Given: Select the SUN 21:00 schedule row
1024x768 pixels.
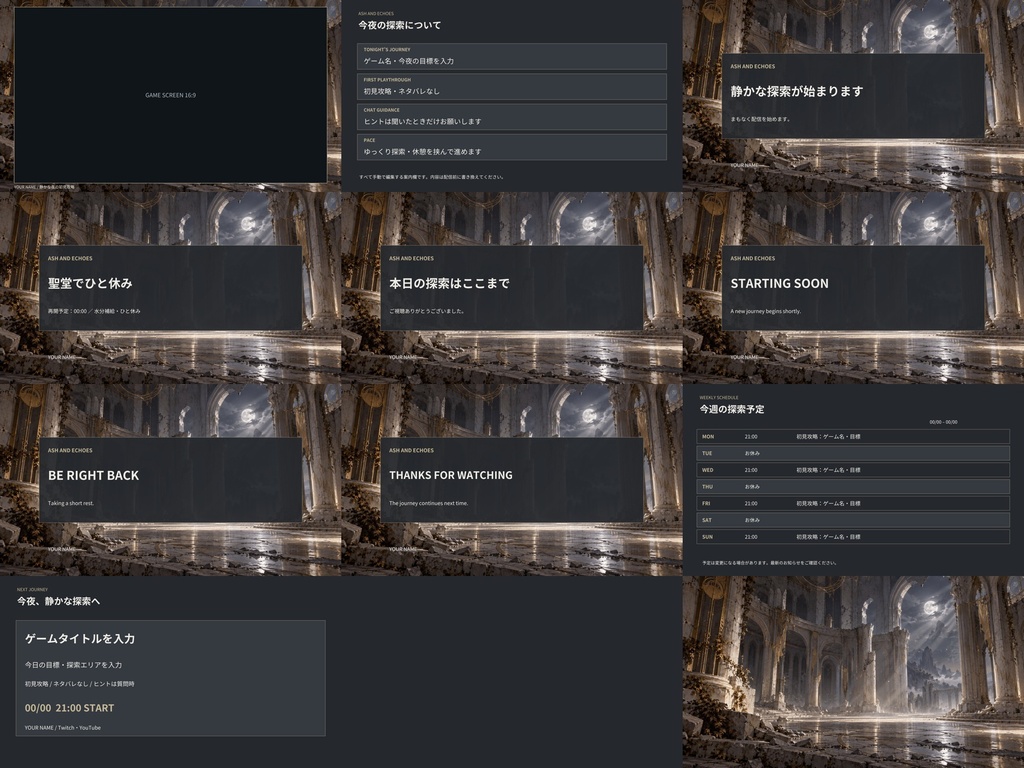Looking at the screenshot, I should point(853,537).
